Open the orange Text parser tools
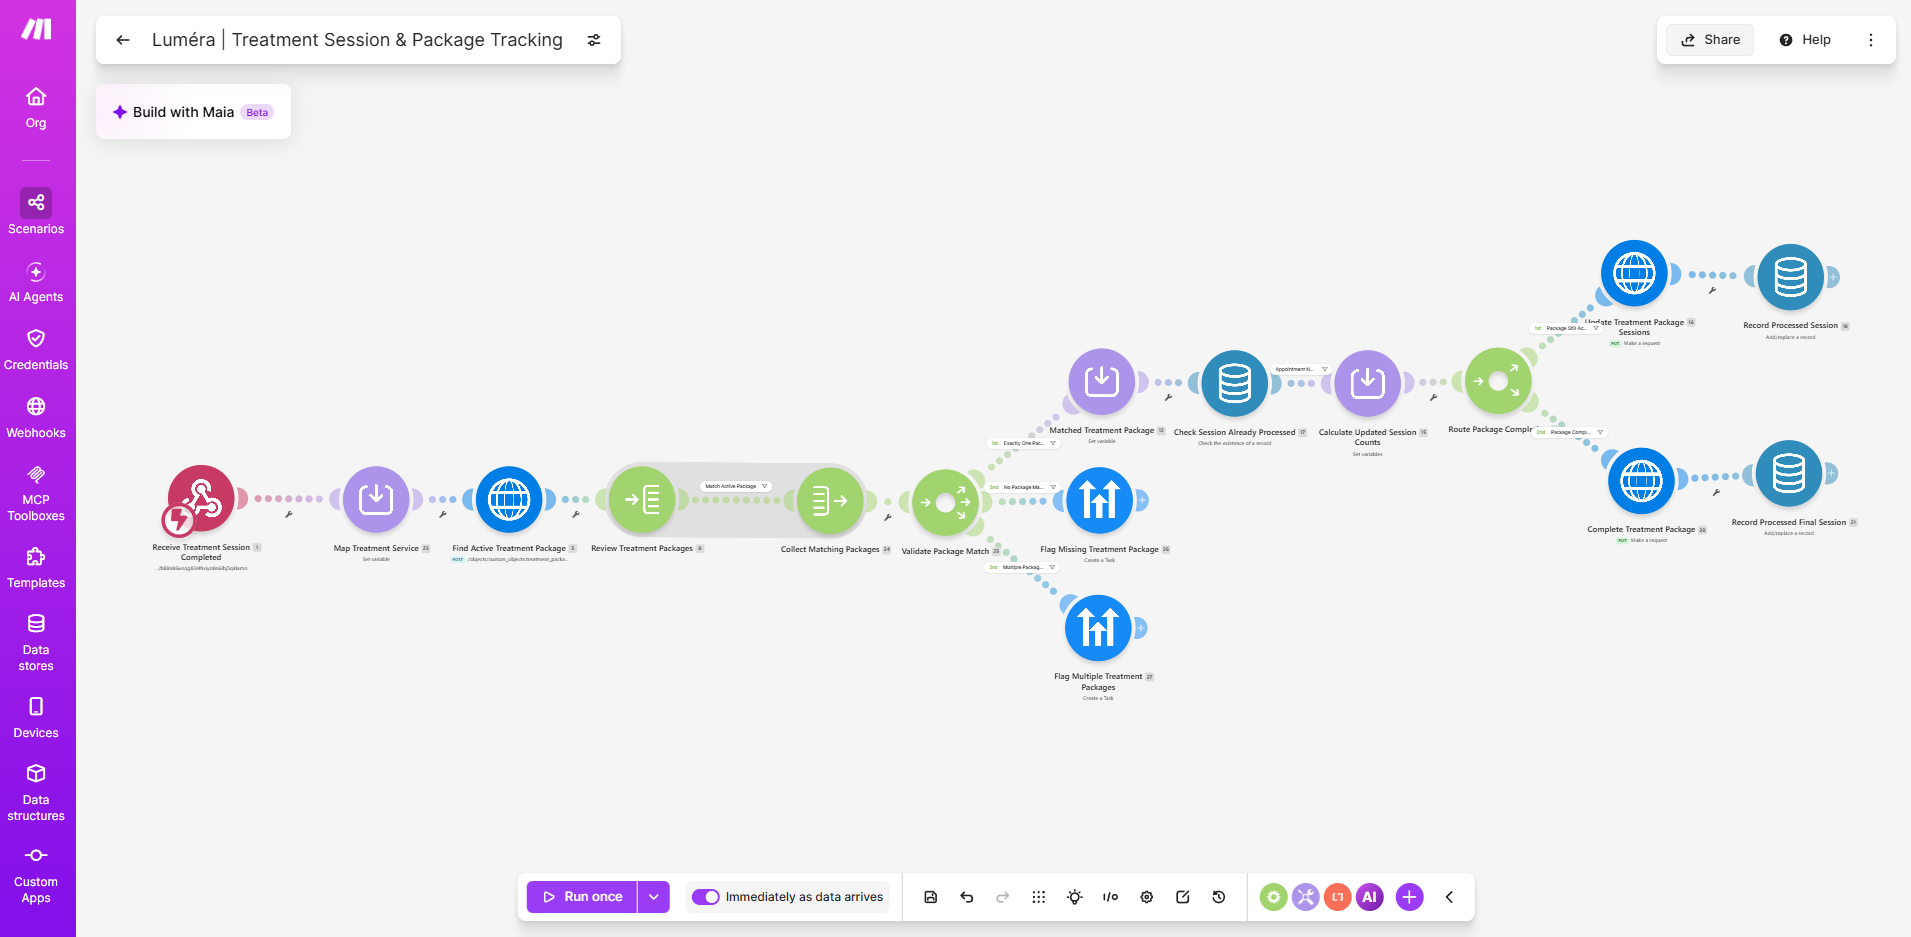The width and height of the screenshot is (1911, 937). coord(1337,897)
